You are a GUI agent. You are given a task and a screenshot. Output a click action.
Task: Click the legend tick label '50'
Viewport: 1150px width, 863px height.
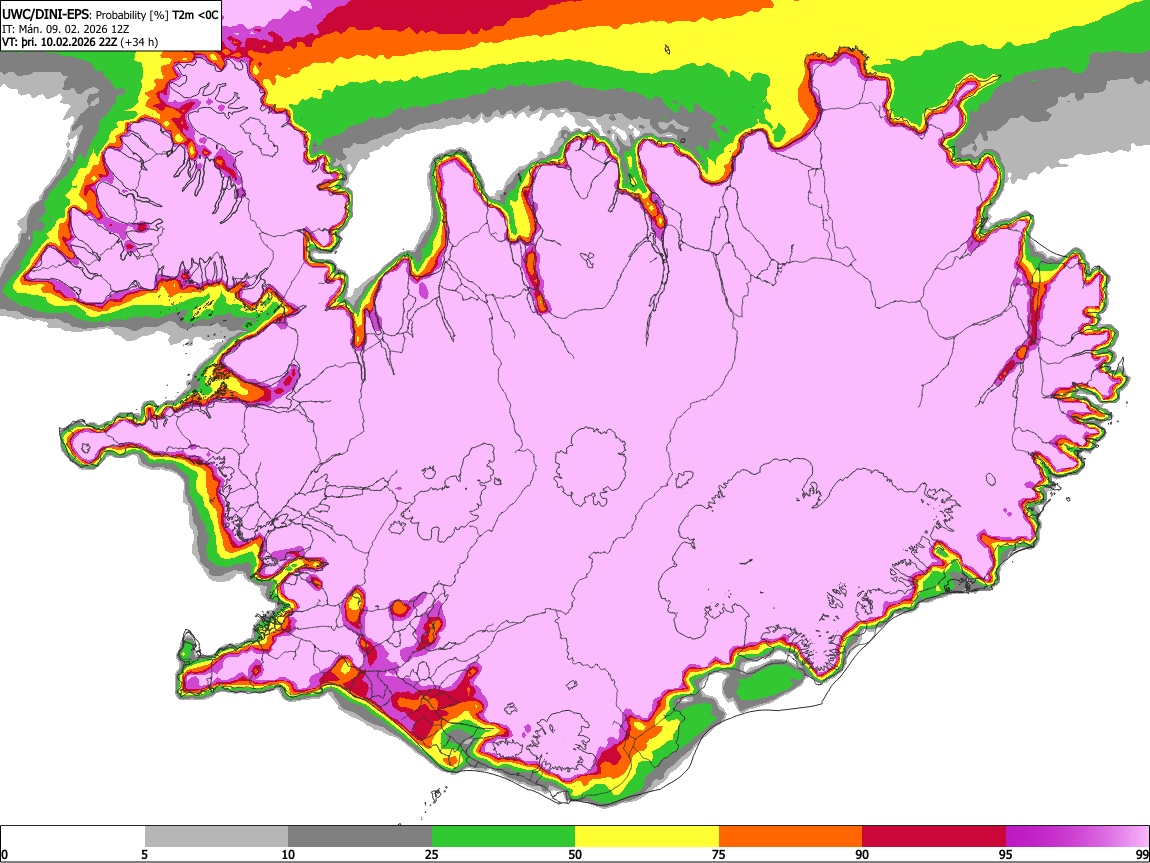pos(575,854)
